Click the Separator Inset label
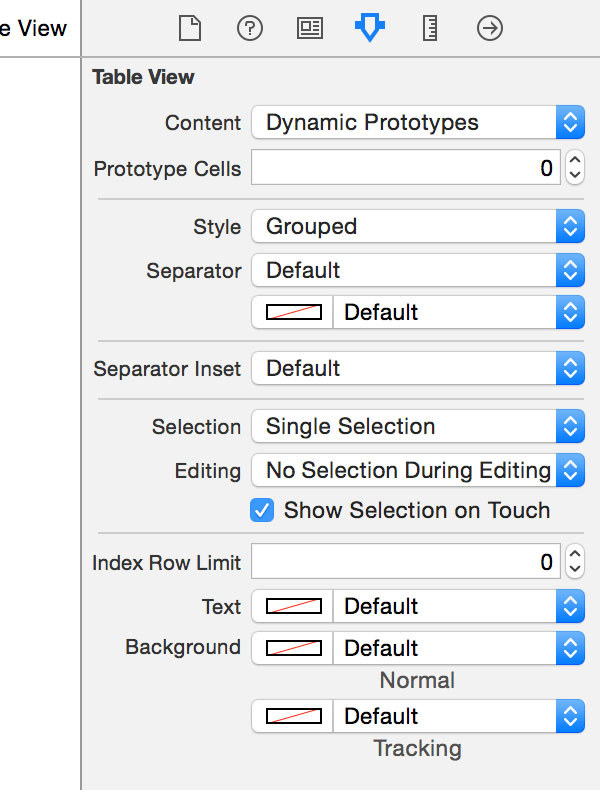This screenshot has width=600, height=790. pyautogui.click(x=167, y=368)
